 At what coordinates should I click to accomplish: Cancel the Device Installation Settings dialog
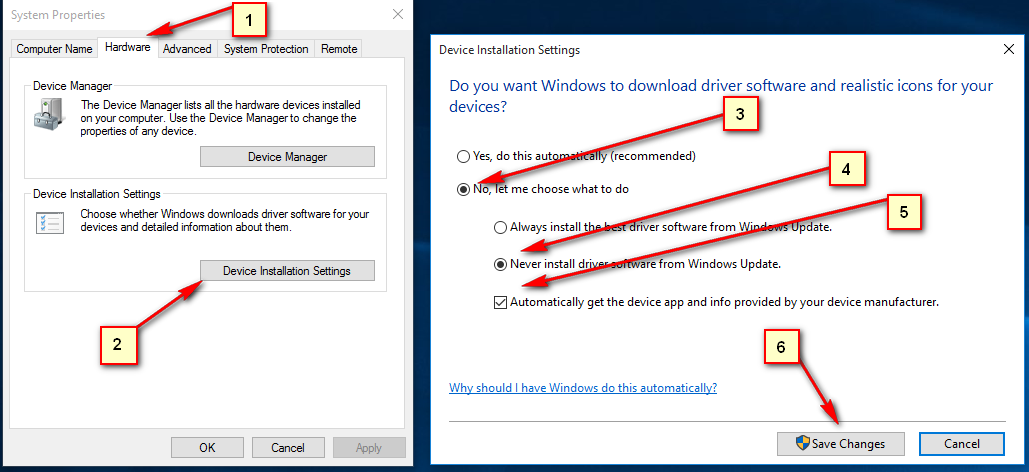coord(961,444)
